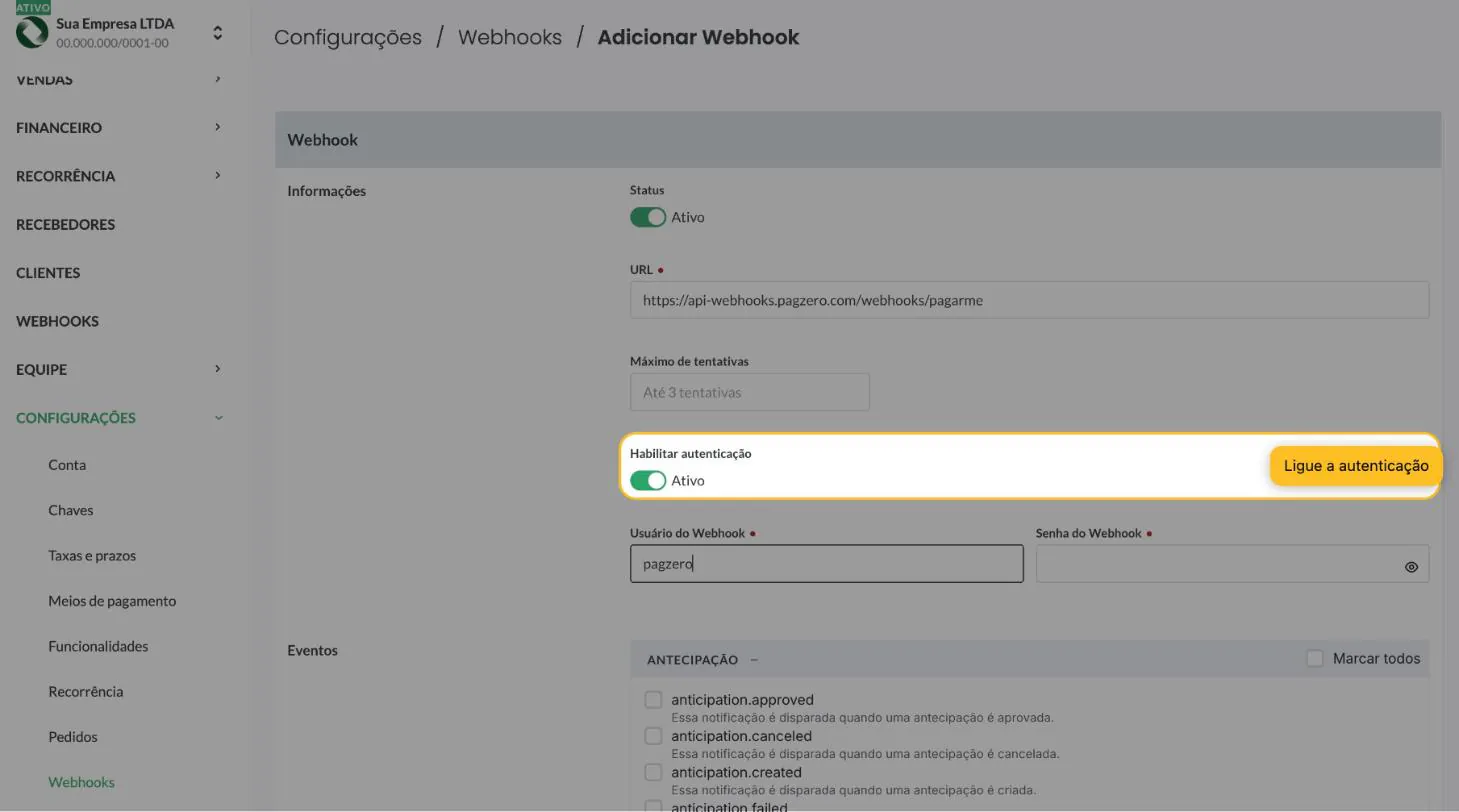Check the anticipation.canceled event

tap(653, 736)
